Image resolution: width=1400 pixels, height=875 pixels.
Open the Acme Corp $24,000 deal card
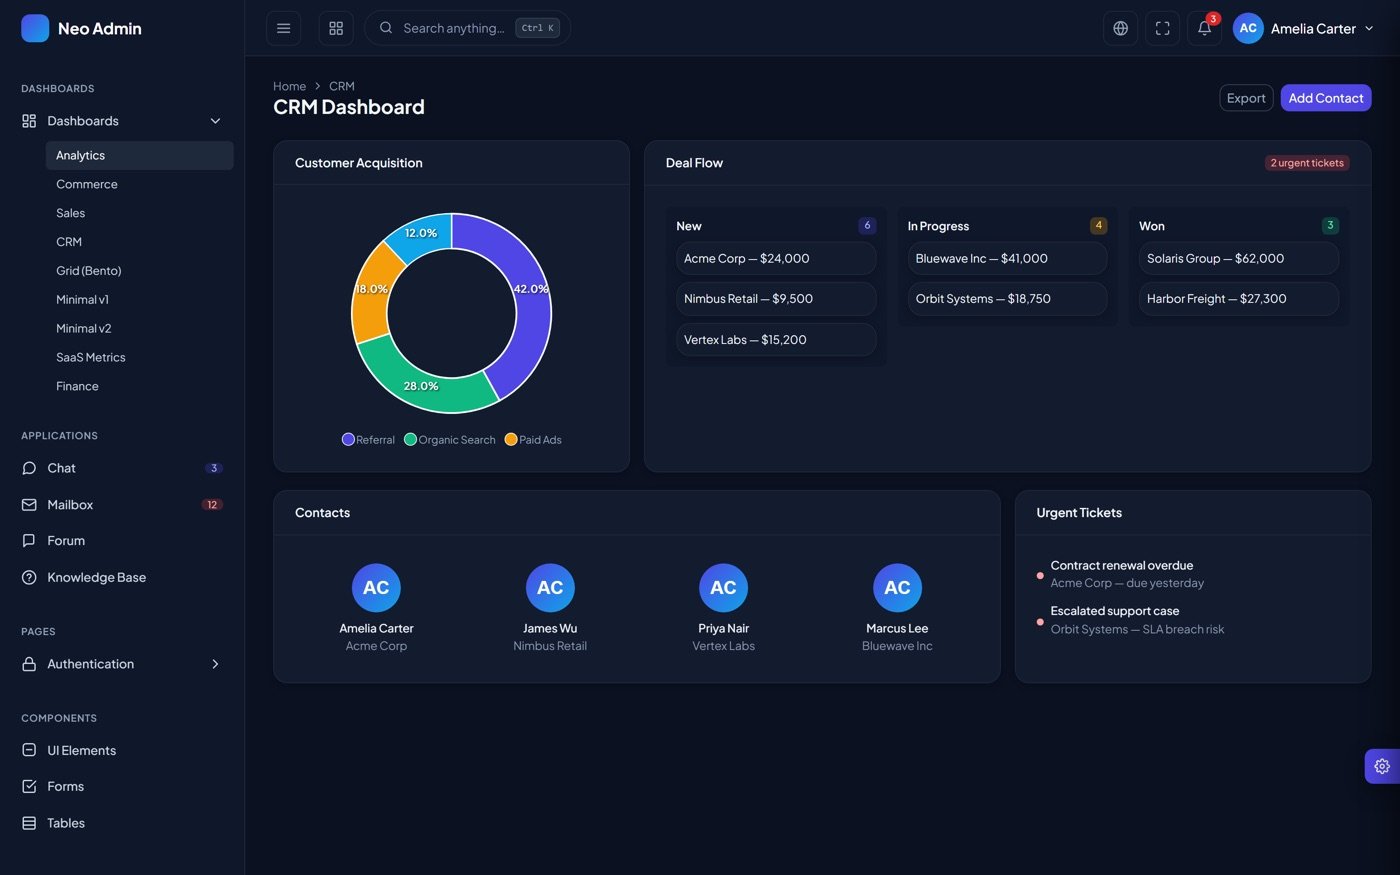coord(776,258)
